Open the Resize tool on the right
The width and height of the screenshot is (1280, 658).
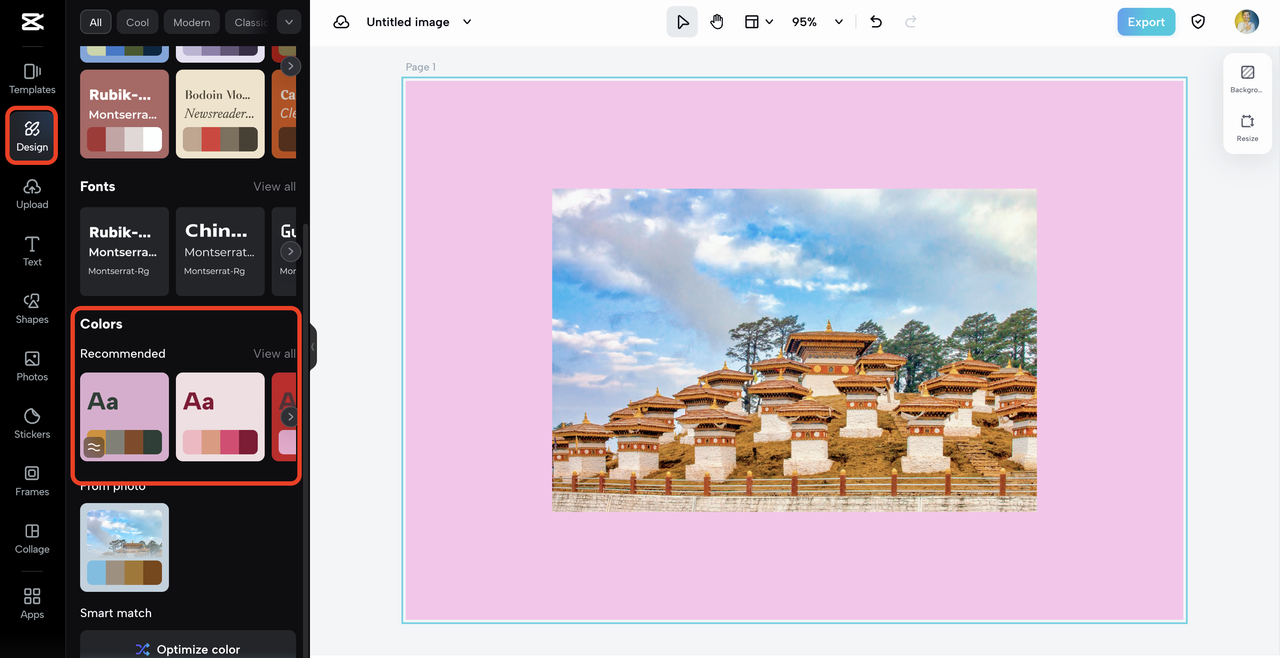coord(1247,128)
